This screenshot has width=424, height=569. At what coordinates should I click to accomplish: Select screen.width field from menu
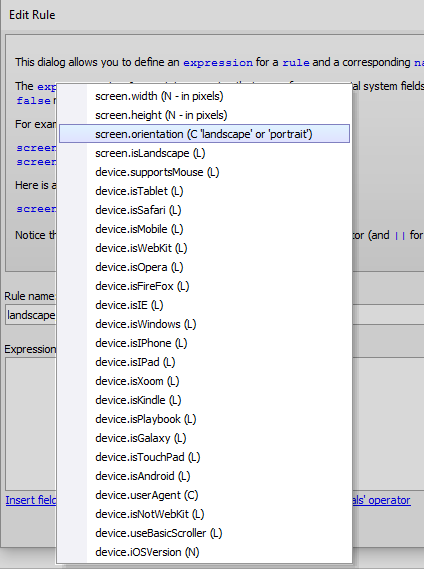point(204,96)
